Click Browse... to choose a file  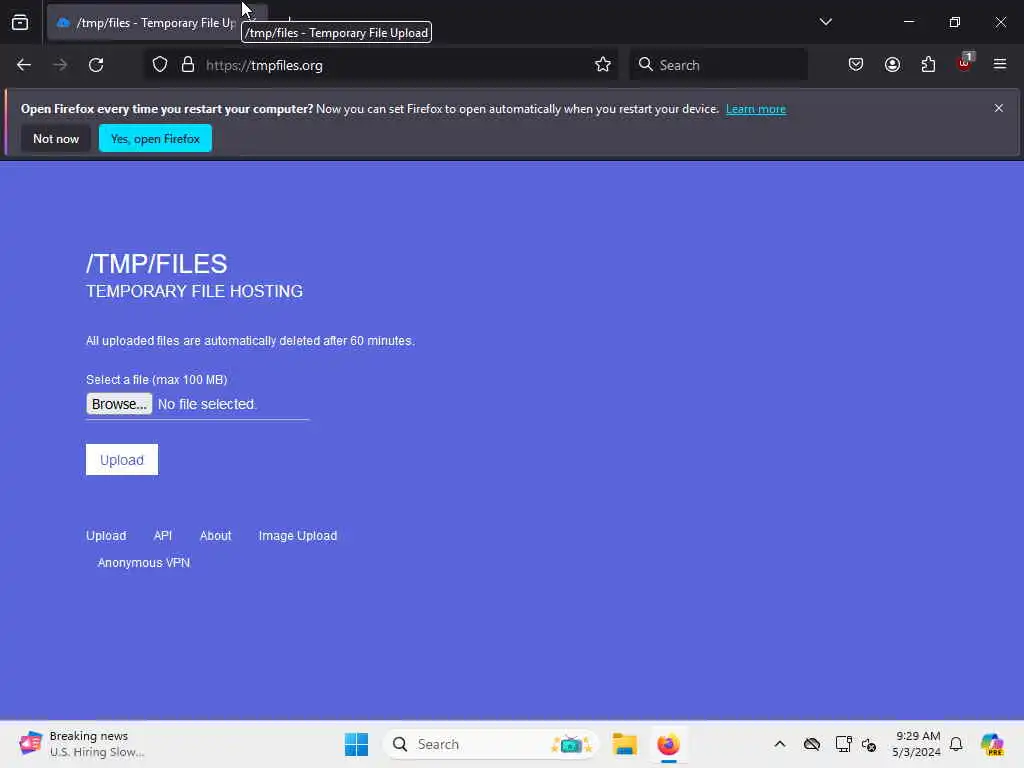click(x=119, y=404)
